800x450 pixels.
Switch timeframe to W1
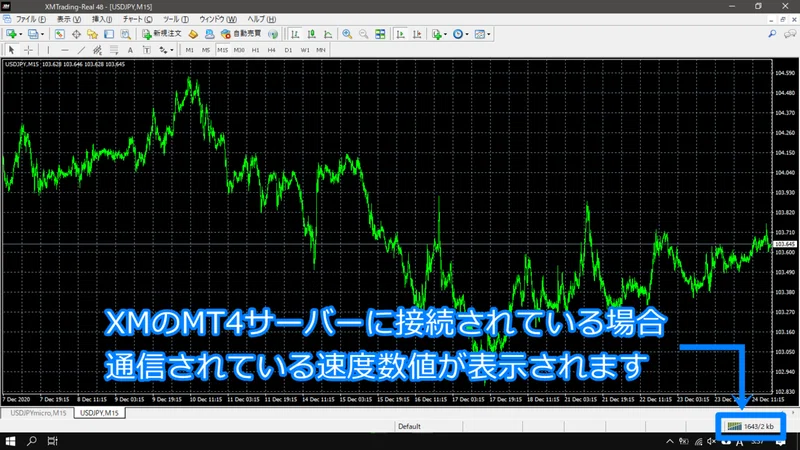click(305, 50)
